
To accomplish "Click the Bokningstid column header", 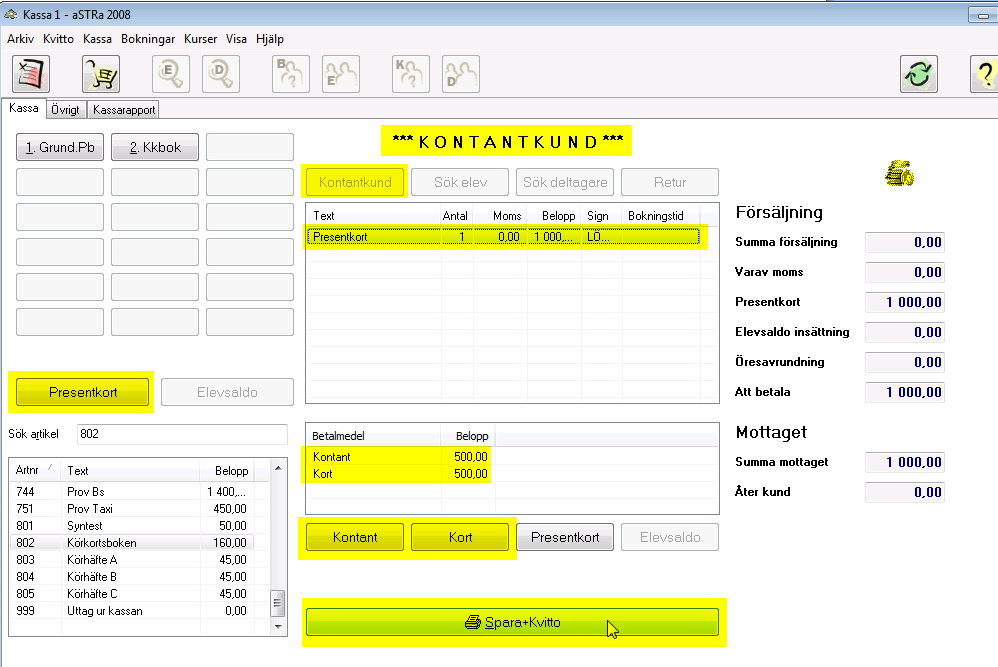I will point(661,216).
